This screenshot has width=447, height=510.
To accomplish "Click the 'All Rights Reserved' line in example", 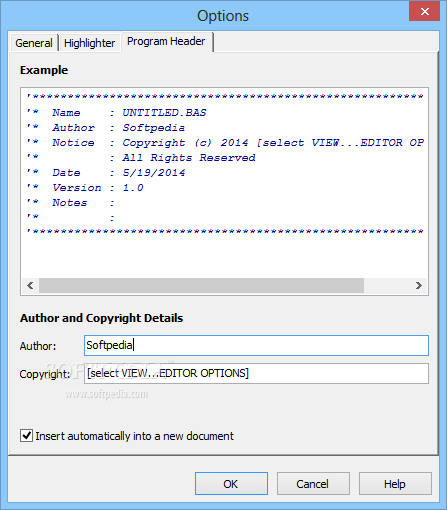I will coord(189,158).
